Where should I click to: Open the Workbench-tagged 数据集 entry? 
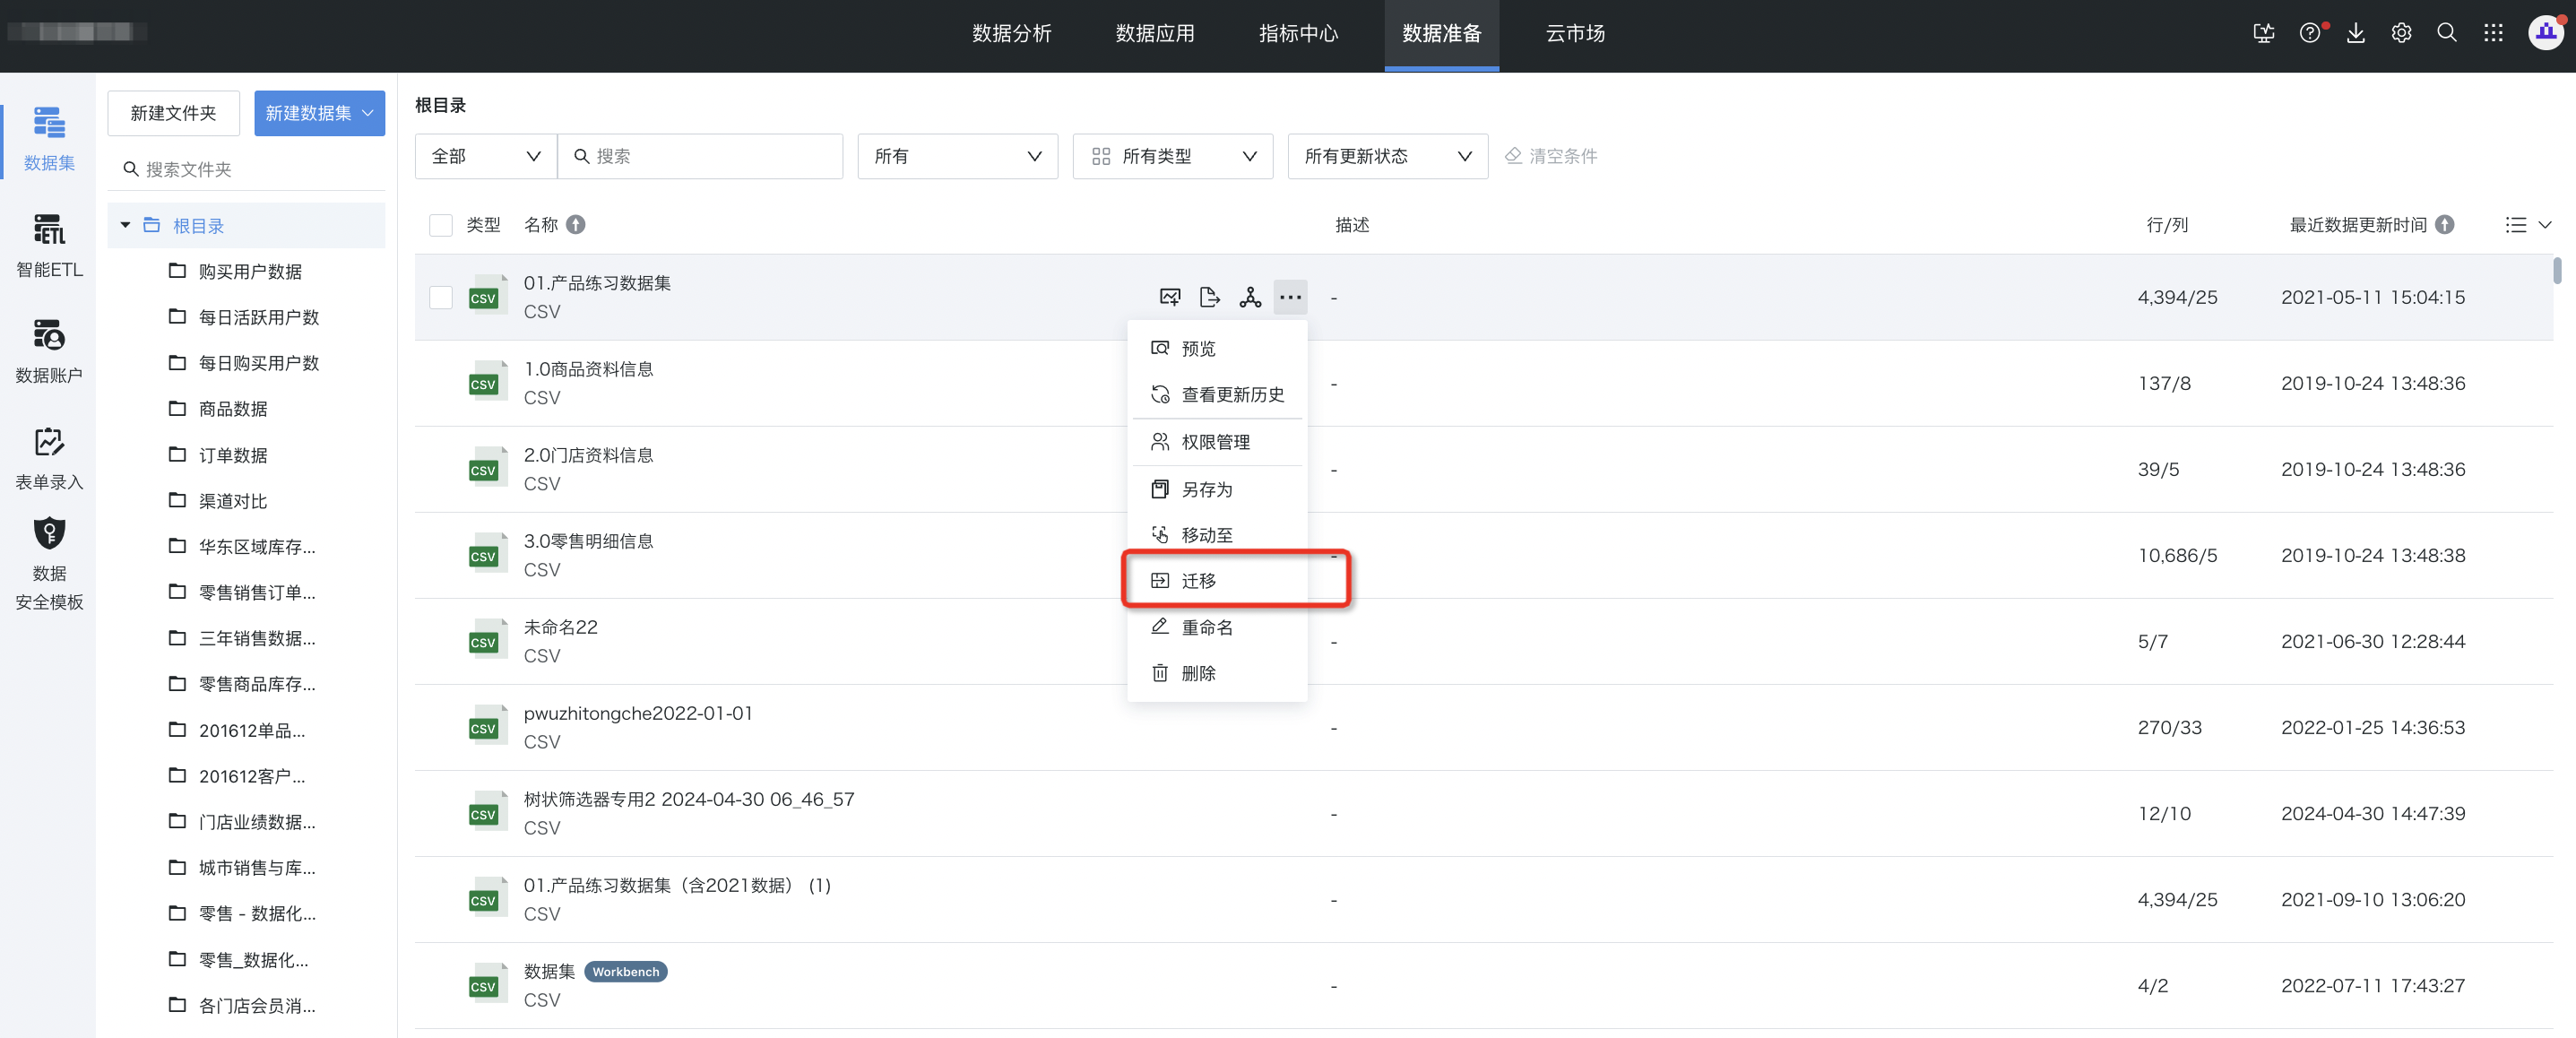[549, 971]
